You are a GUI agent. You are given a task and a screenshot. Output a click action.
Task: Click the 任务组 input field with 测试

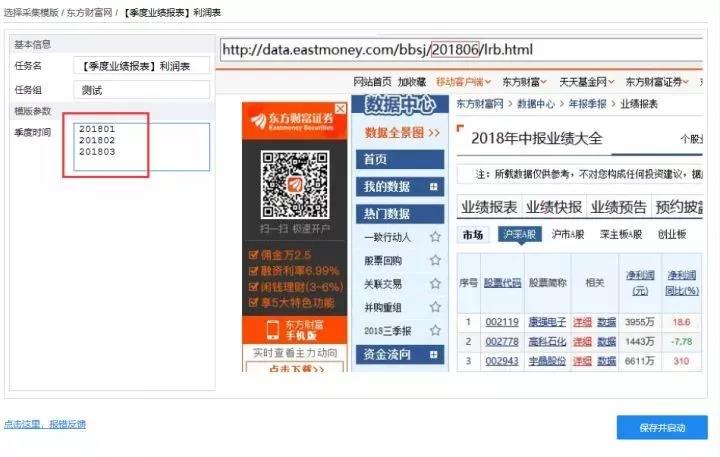[x=141, y=90]
